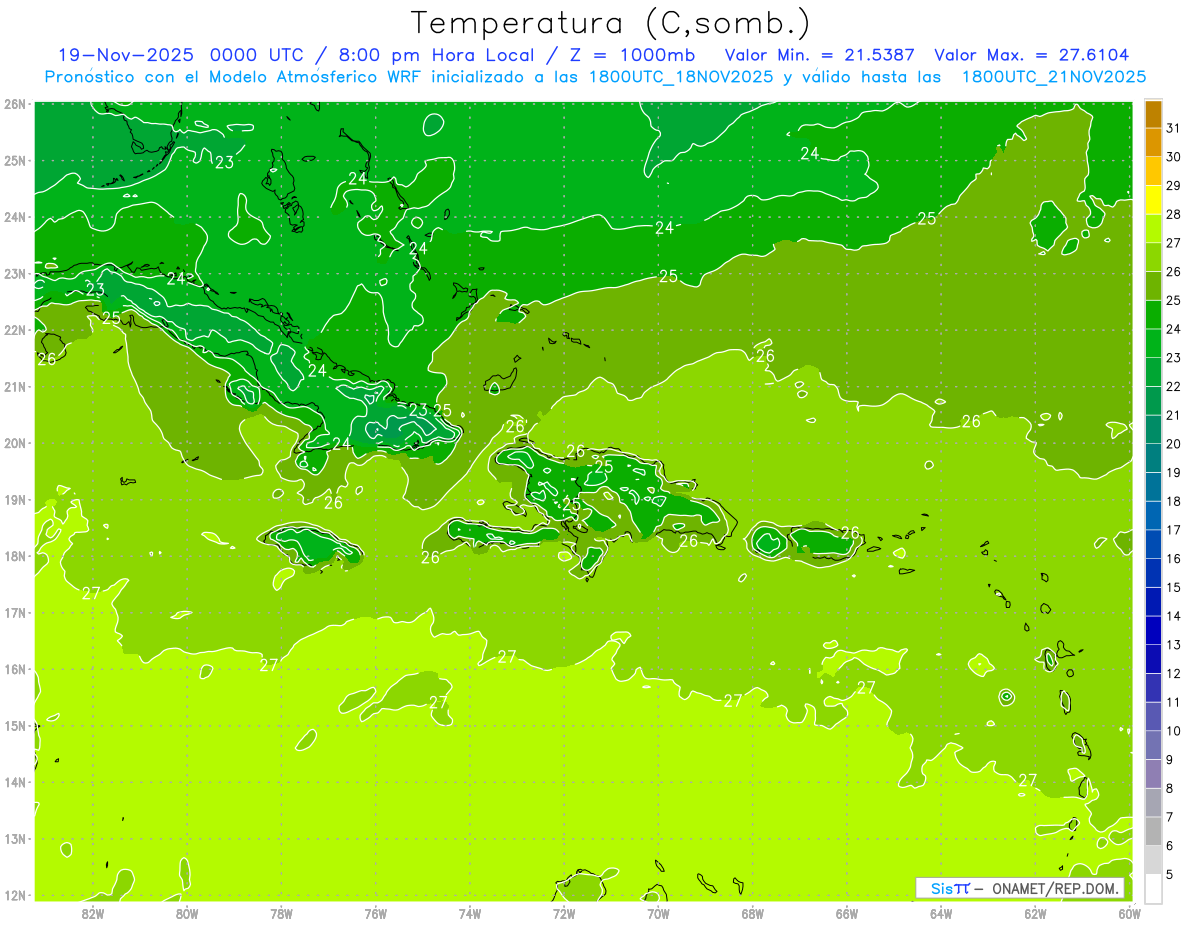Click the 18N latitude axis label

pyautogui.click(x=14, y=556)
